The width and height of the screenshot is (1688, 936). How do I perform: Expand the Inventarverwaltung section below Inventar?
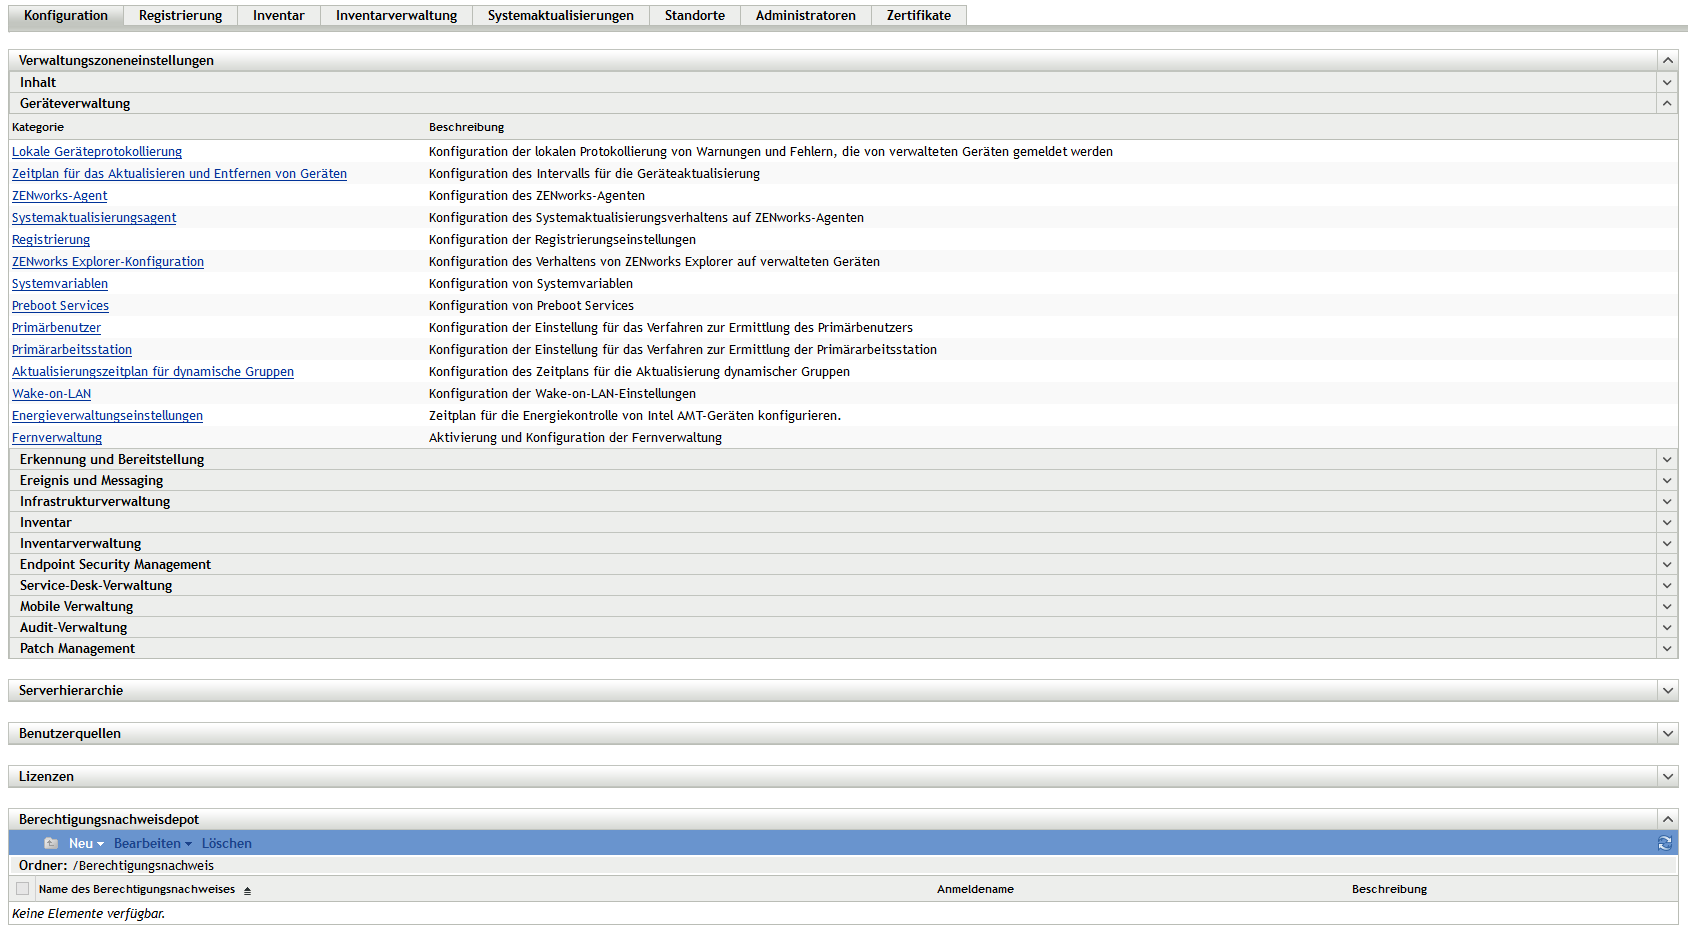(x=1667, y=543)
